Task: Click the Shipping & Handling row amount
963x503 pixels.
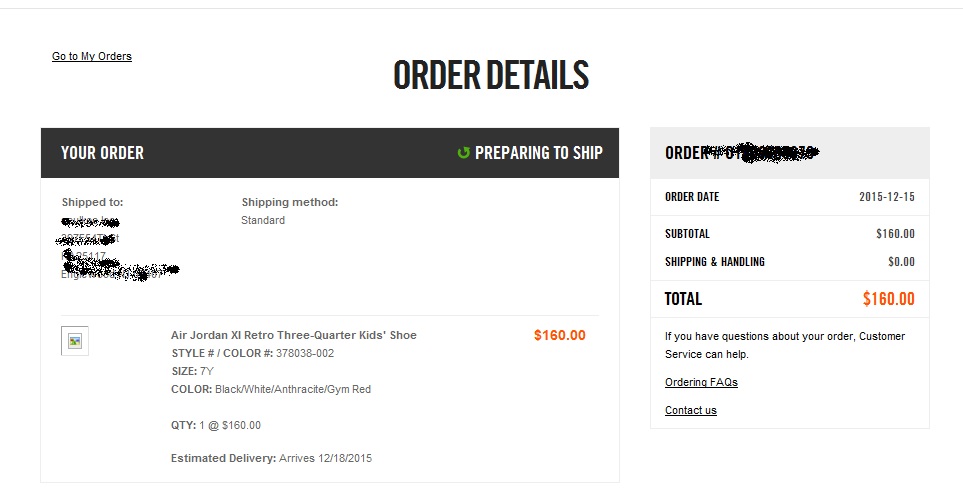Action: pyautogui.click(x=901, y=262)
